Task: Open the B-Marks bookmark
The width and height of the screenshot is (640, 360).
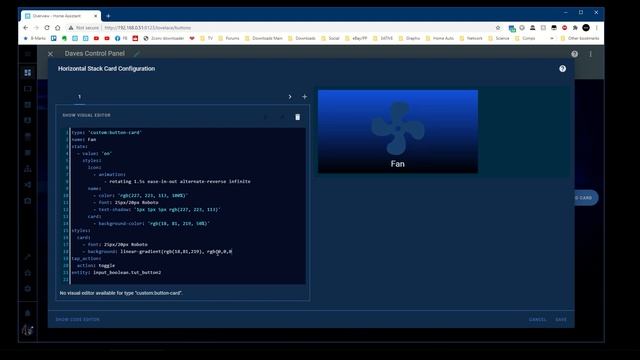Action: click(35, 38)
